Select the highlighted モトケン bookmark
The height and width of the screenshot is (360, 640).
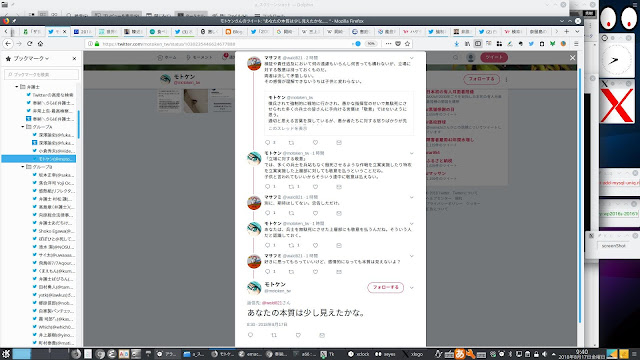tap(39, 159)
